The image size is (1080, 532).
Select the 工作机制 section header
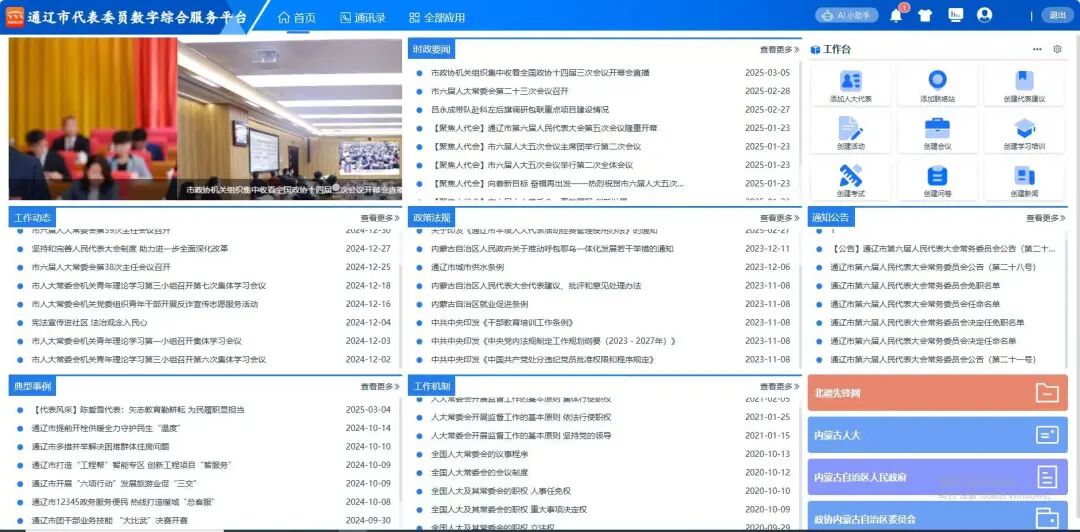[x=431, y=387]
